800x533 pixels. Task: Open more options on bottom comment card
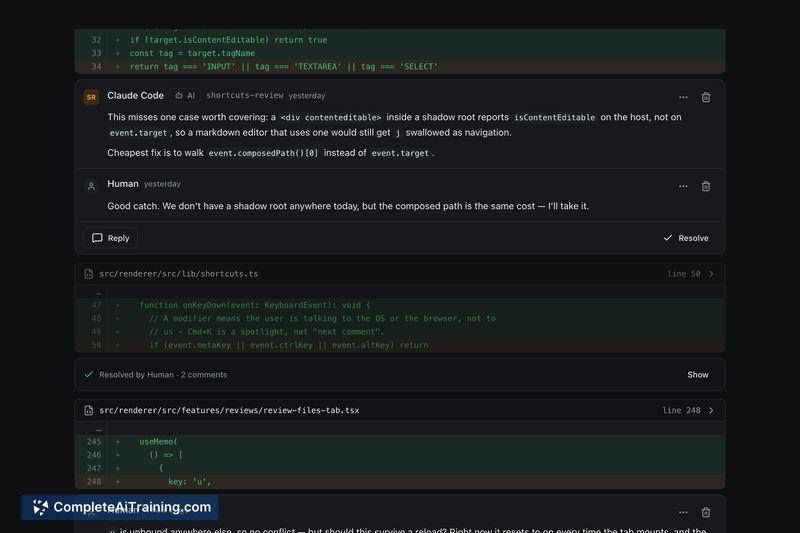(683, 512)
